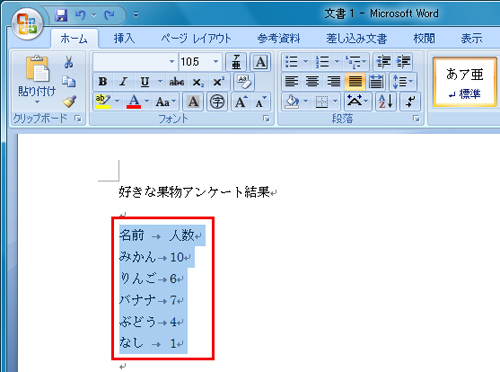500x372 pixels.
Task: Switch to the 校閲 tab
Action: click(x=424, y=39)
